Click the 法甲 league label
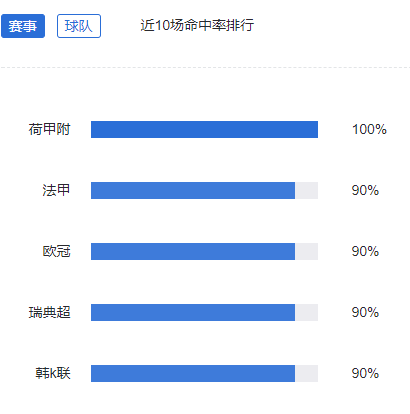The width and height of the screenshot is (410, 414). pos(56,190)
